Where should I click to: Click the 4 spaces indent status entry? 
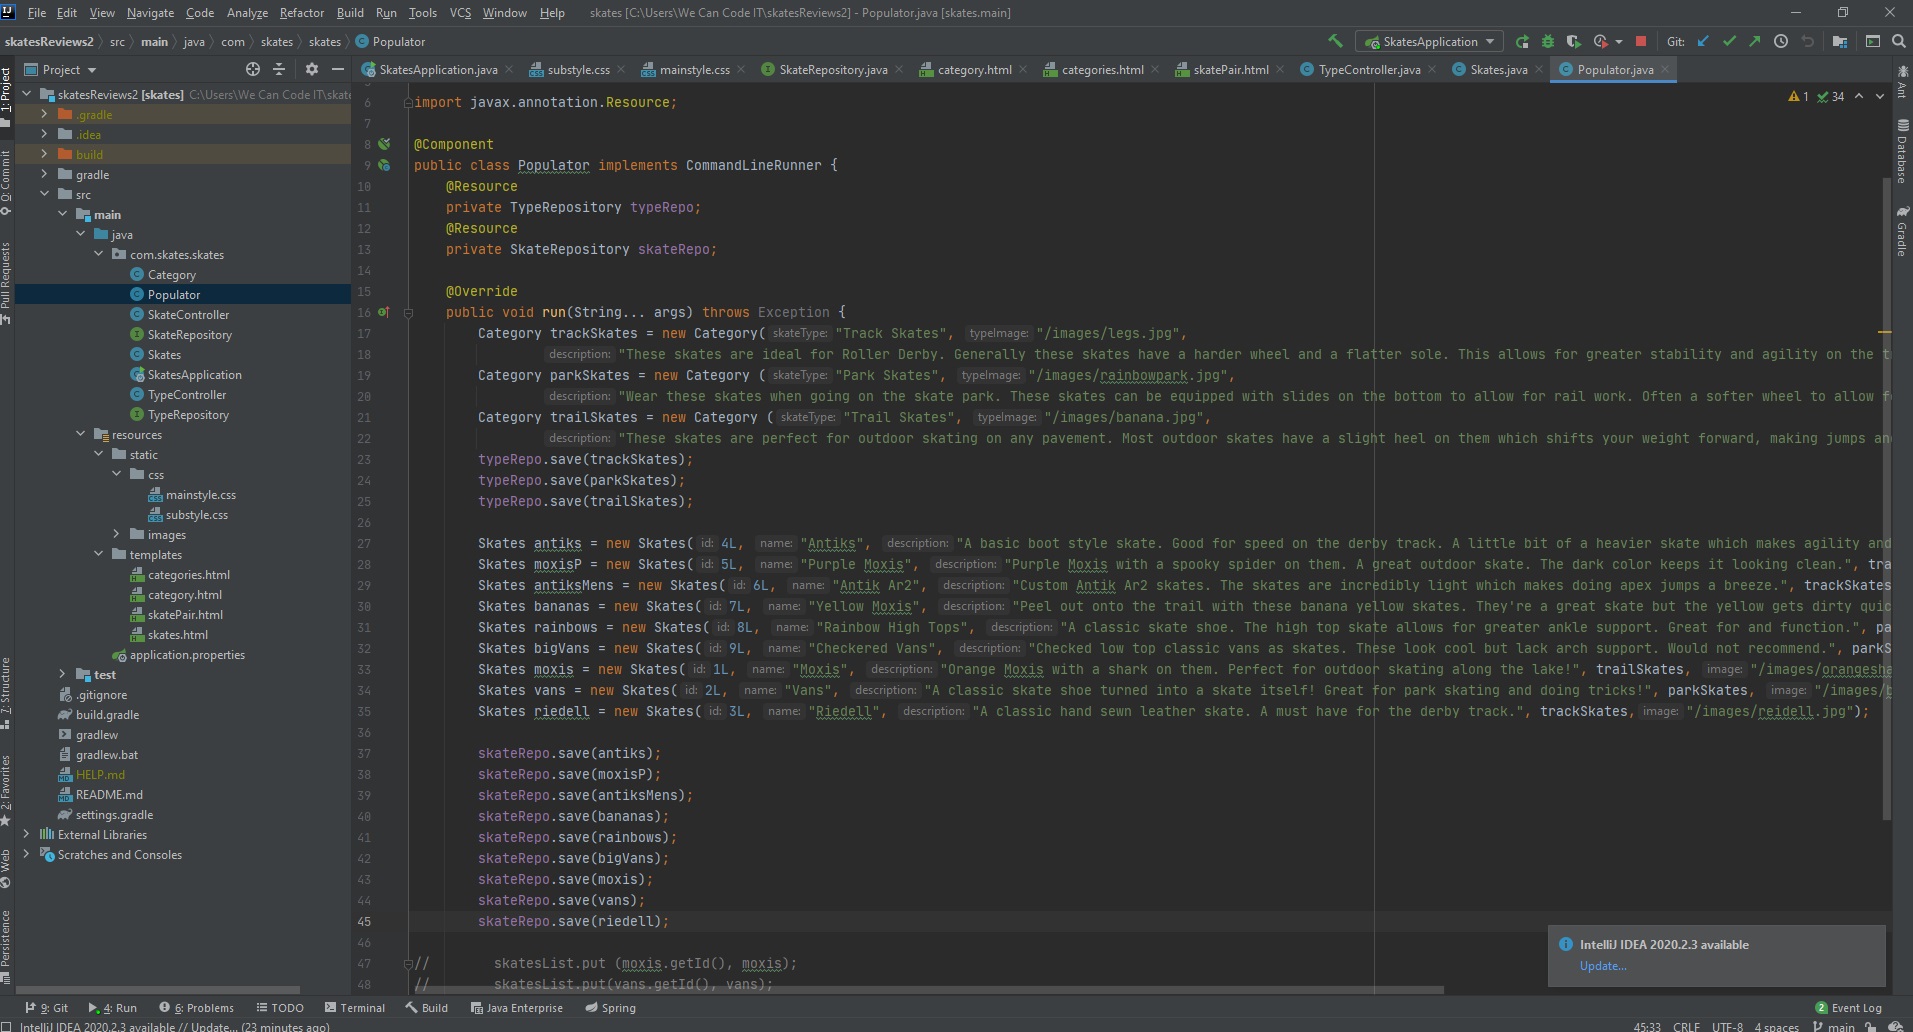point(1777,1026)
